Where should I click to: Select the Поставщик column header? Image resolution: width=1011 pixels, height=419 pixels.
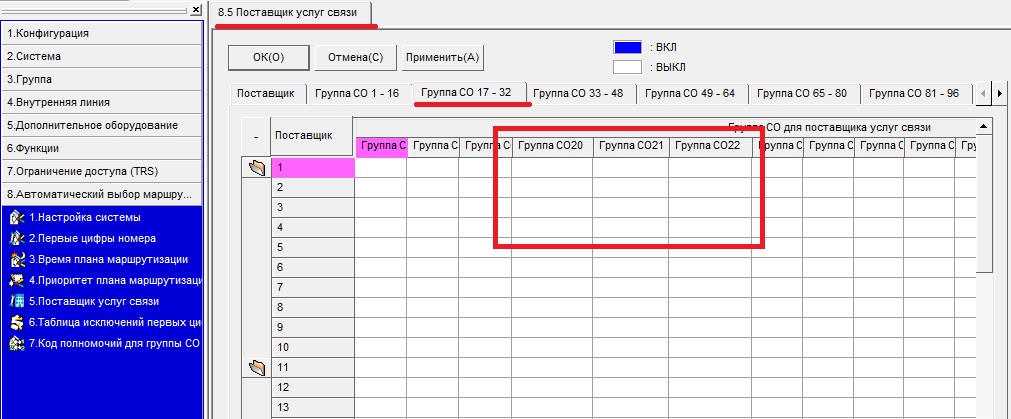(312, 137)
